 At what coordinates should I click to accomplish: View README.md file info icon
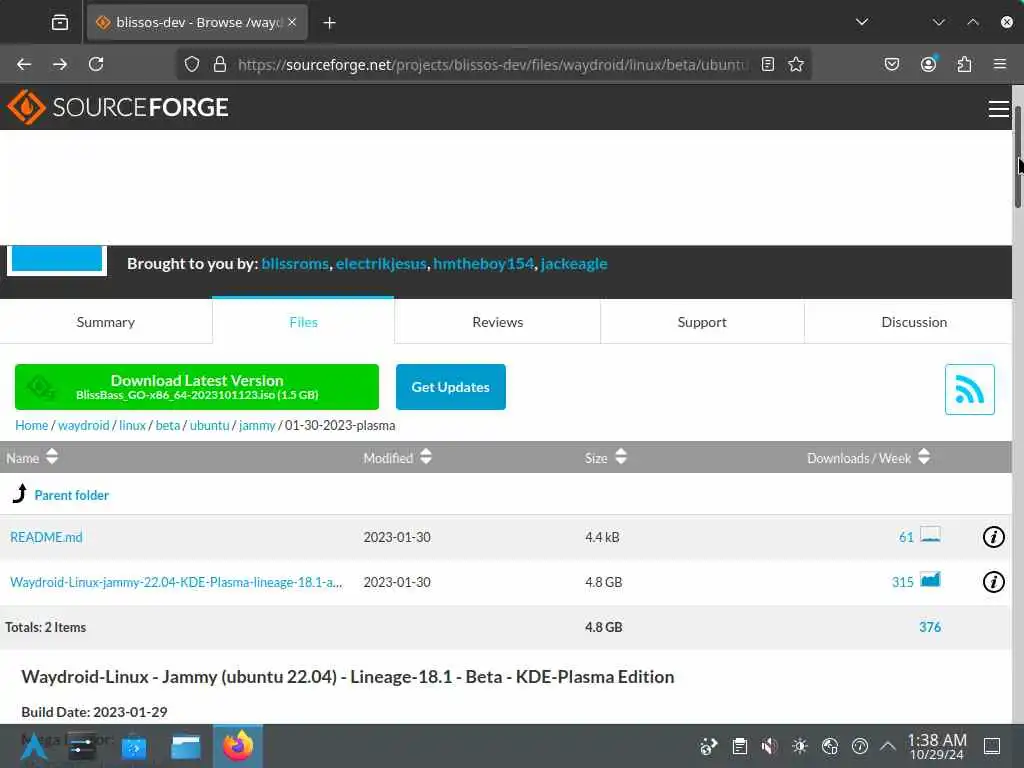pyautogui.click(x=993, y=537)
